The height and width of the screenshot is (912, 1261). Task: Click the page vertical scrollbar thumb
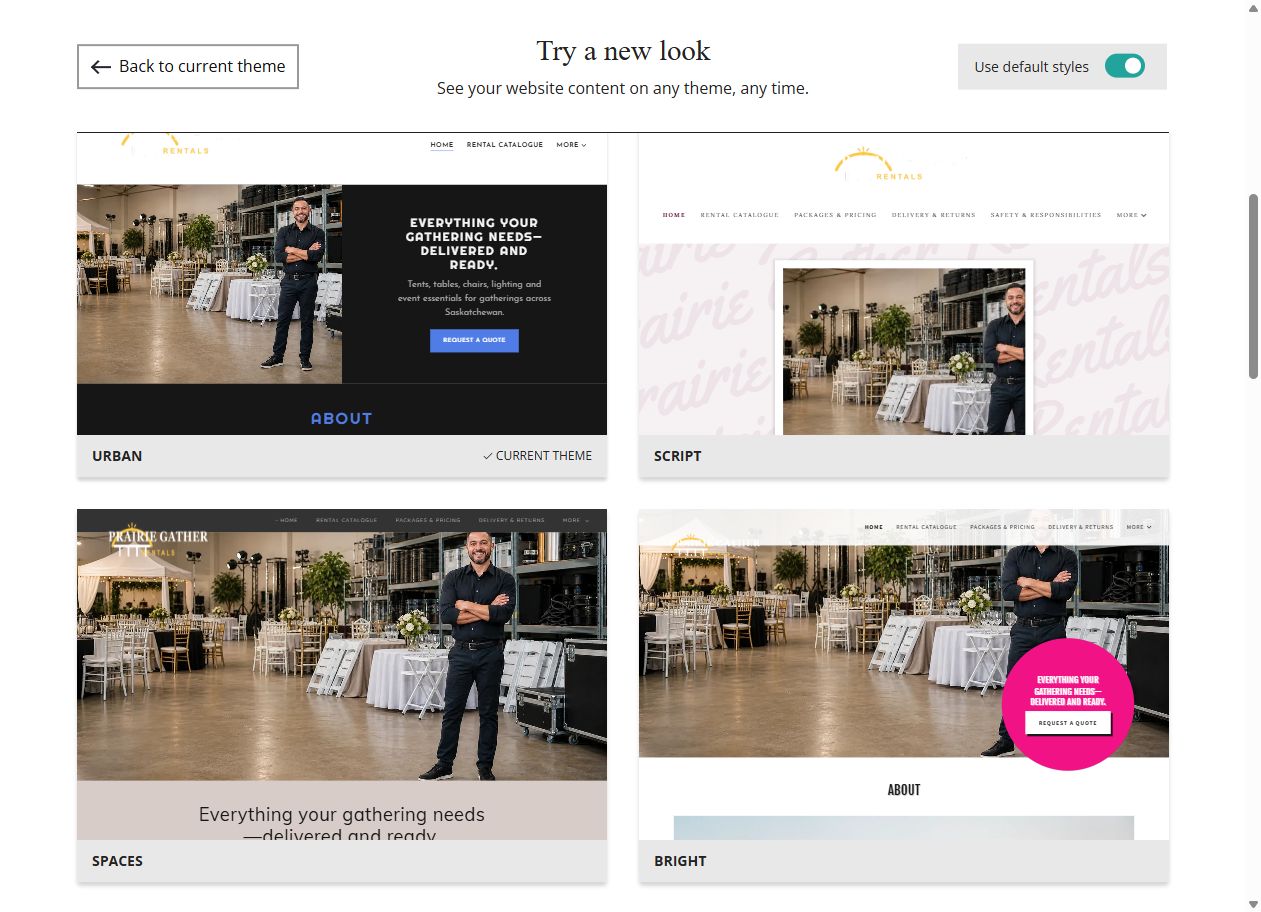pos(1253,286)
